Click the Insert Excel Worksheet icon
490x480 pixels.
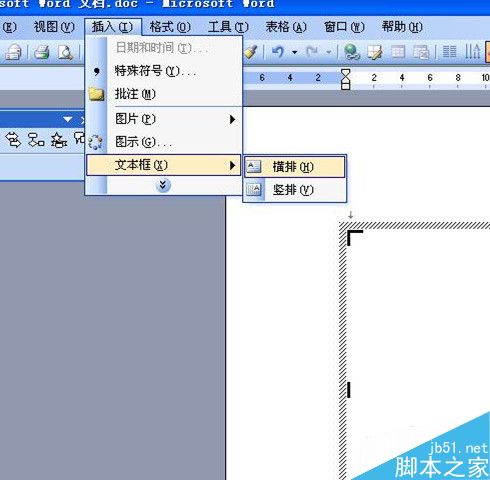pyautogui.click(x=421, y=52)
